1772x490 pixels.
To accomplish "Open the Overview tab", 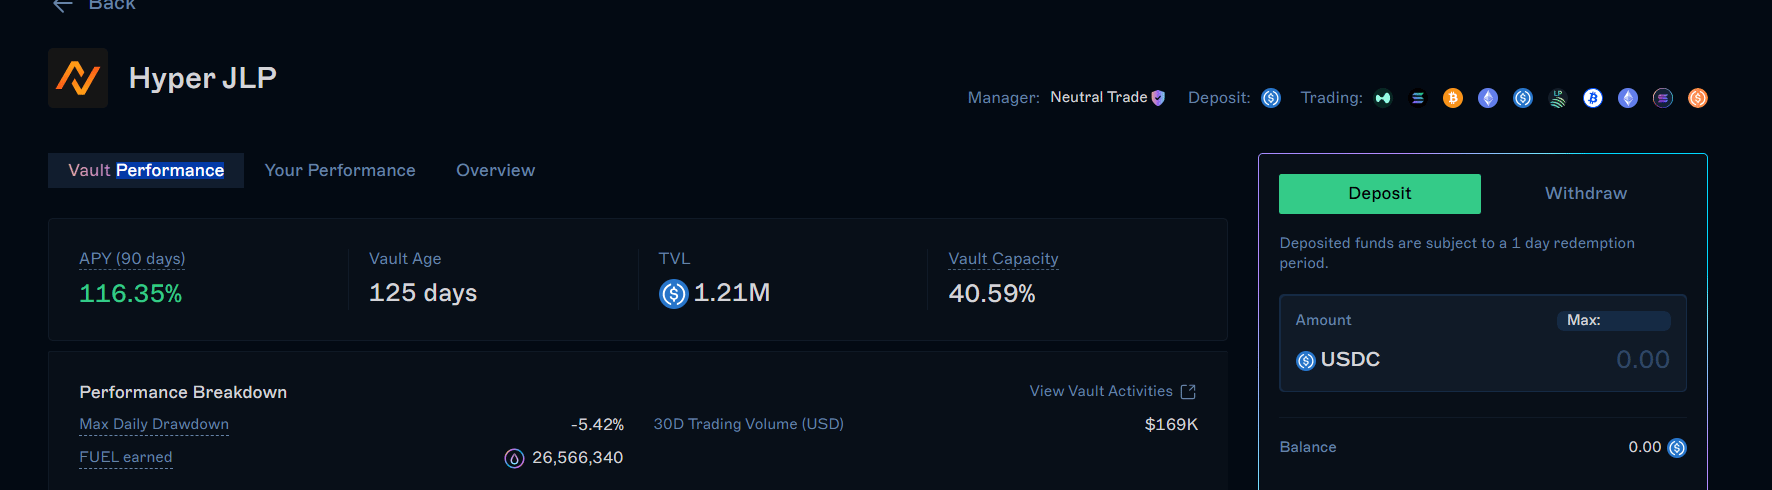I will (x=496, y=171).
